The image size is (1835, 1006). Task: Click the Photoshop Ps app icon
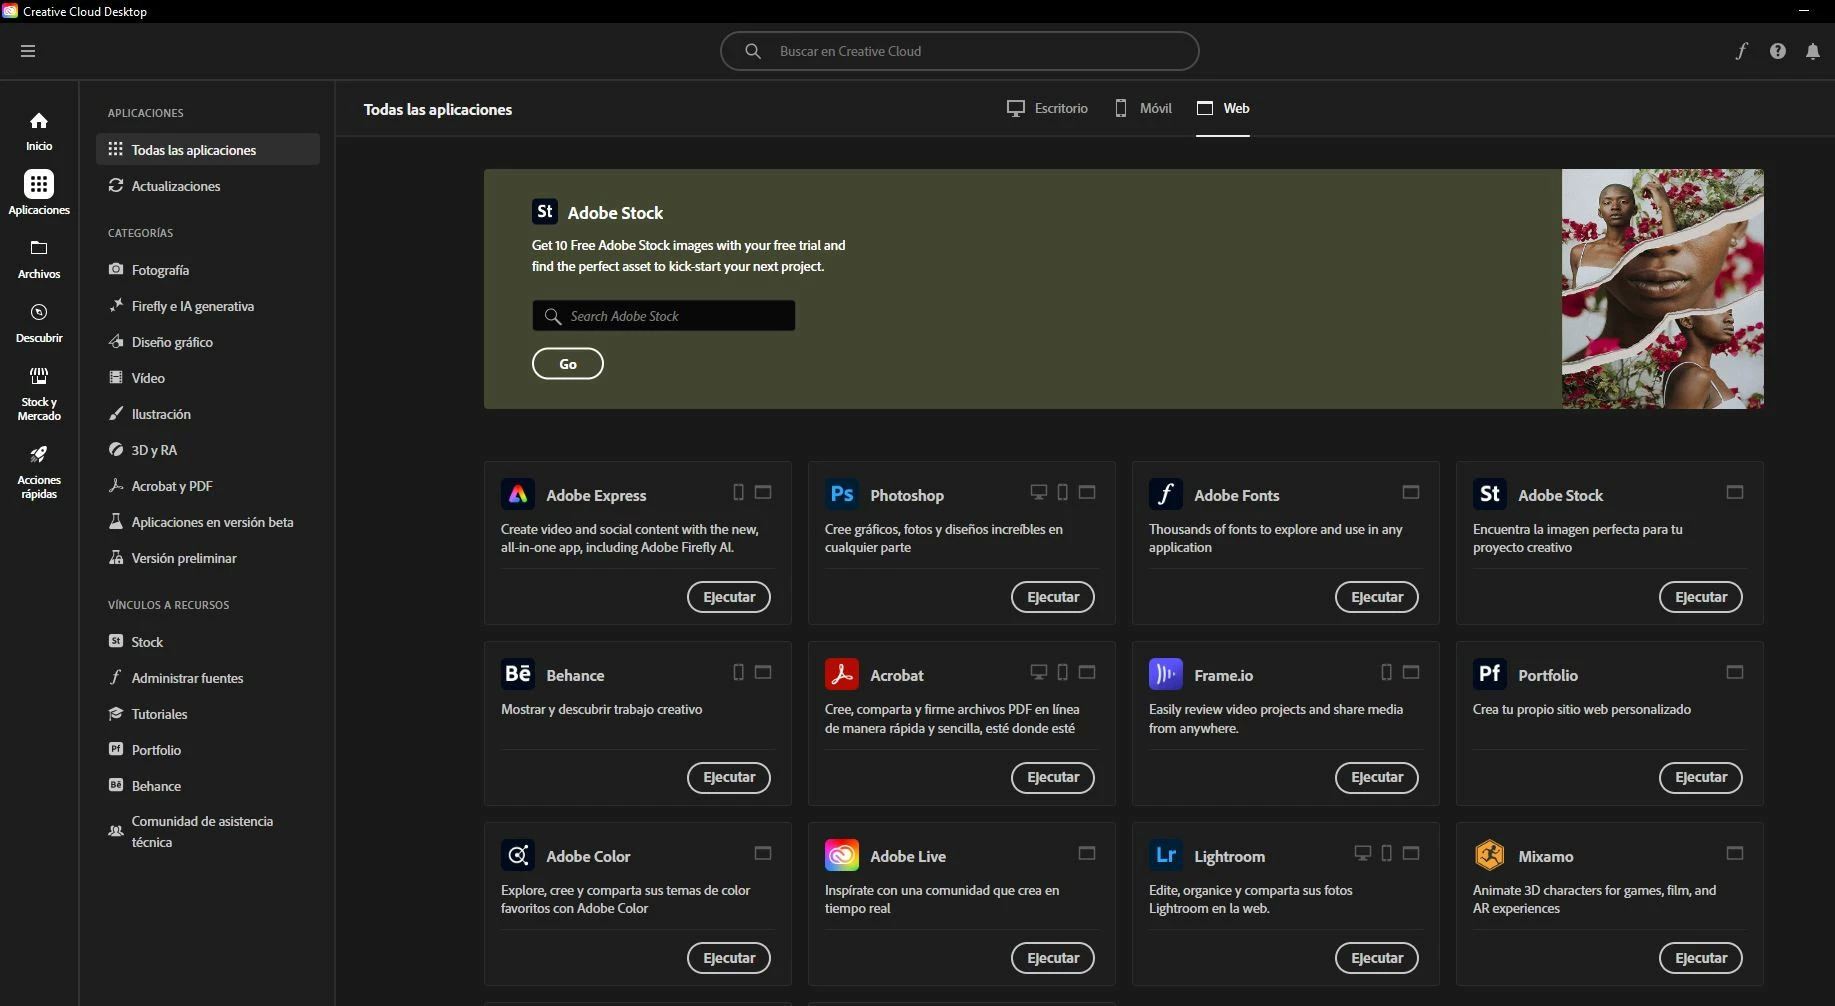tap(842, 494)
